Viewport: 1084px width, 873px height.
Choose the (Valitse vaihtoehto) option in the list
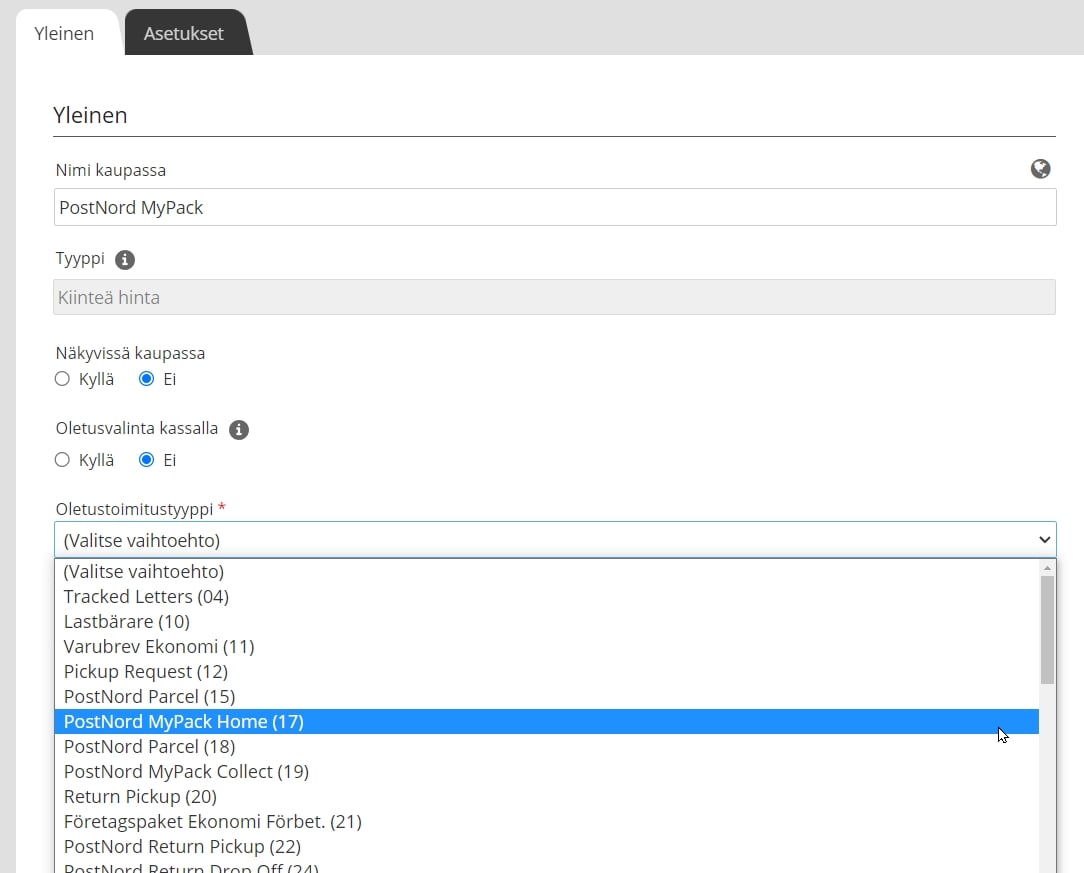tap(547, 572)
